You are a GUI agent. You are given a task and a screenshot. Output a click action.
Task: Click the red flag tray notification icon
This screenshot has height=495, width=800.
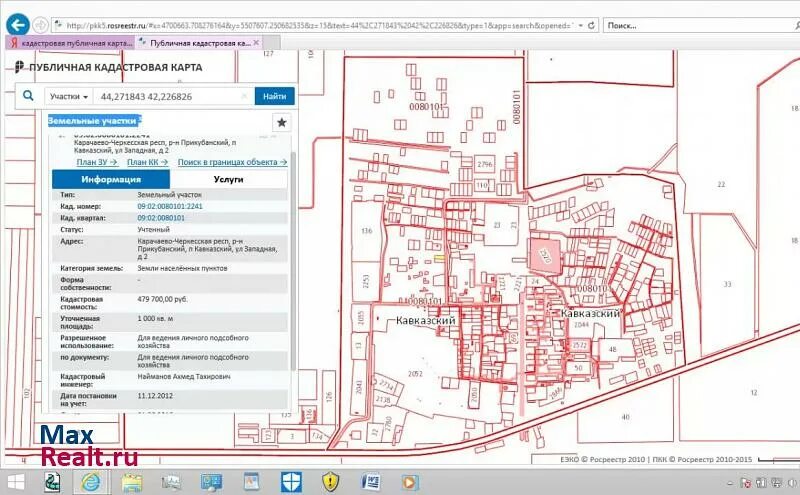pos(745,483)
